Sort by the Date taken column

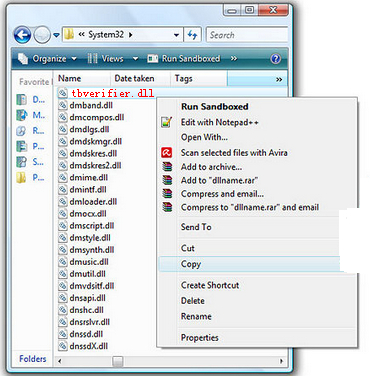[140, 79]
